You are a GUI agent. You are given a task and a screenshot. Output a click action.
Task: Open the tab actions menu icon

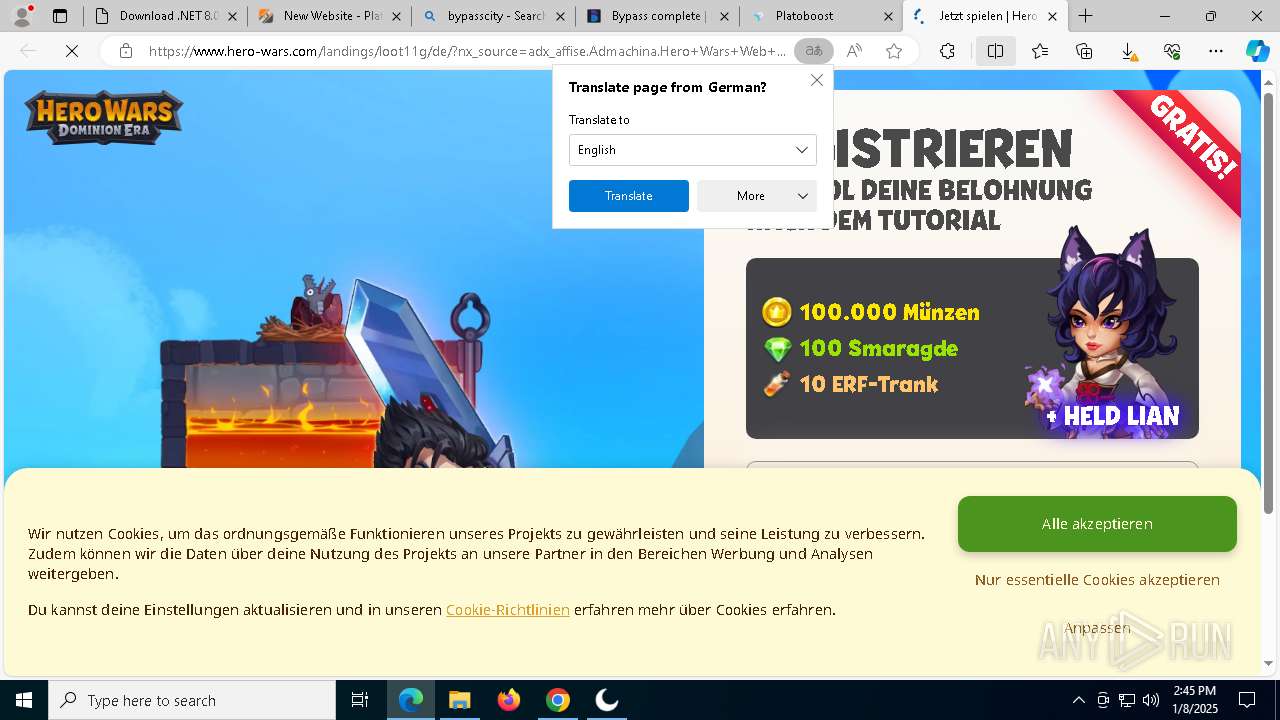click(x=60, y=16)
